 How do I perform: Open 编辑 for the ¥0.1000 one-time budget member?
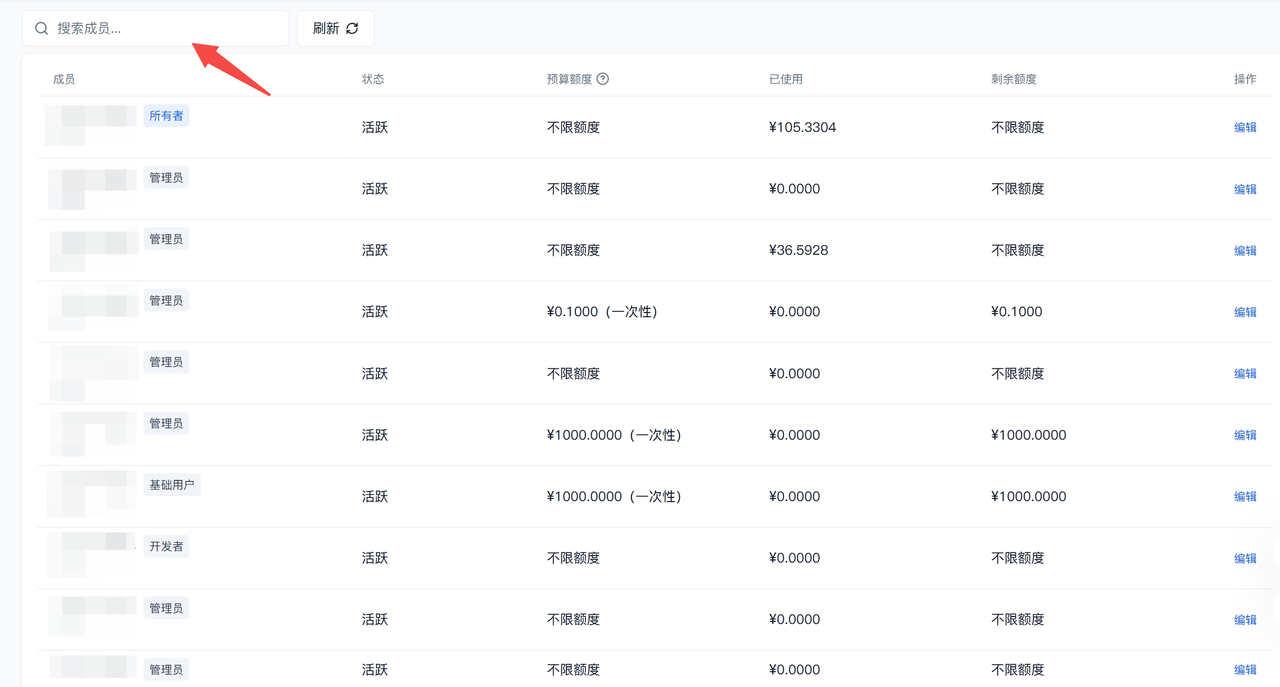pyautogui.click(x=1245, y=312)
